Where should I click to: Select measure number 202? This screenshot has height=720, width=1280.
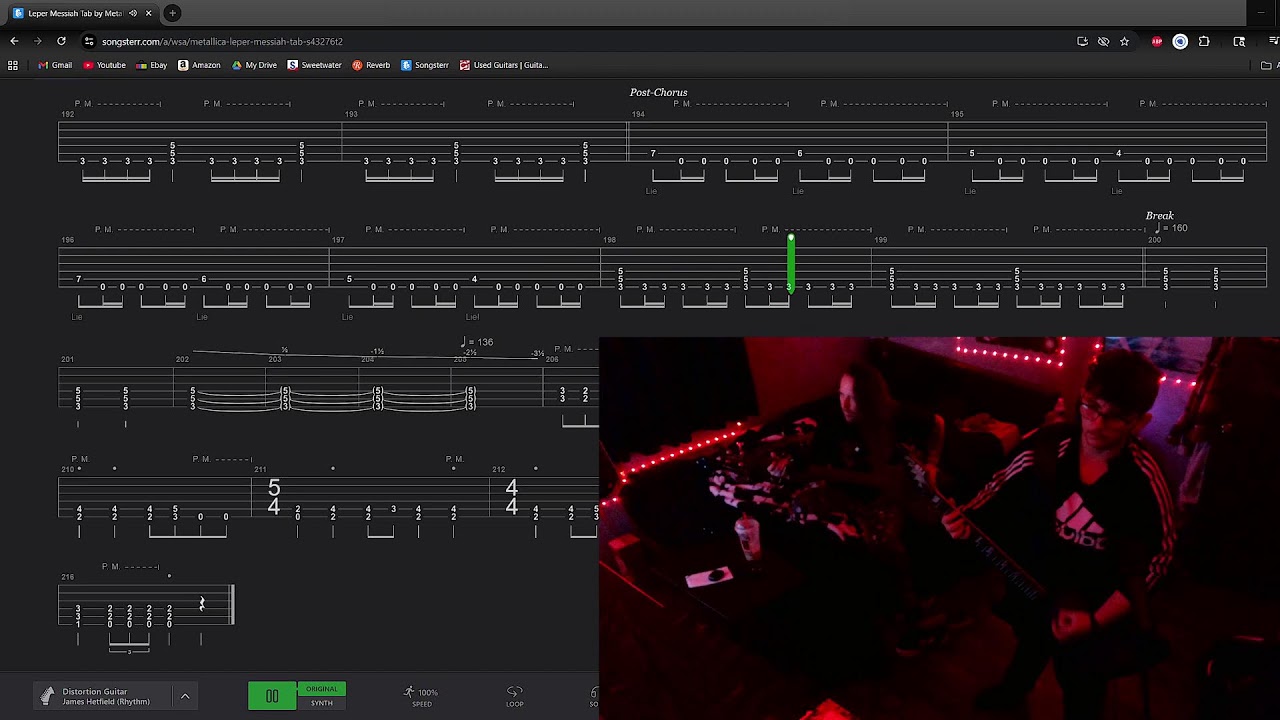tap(182, 359)
